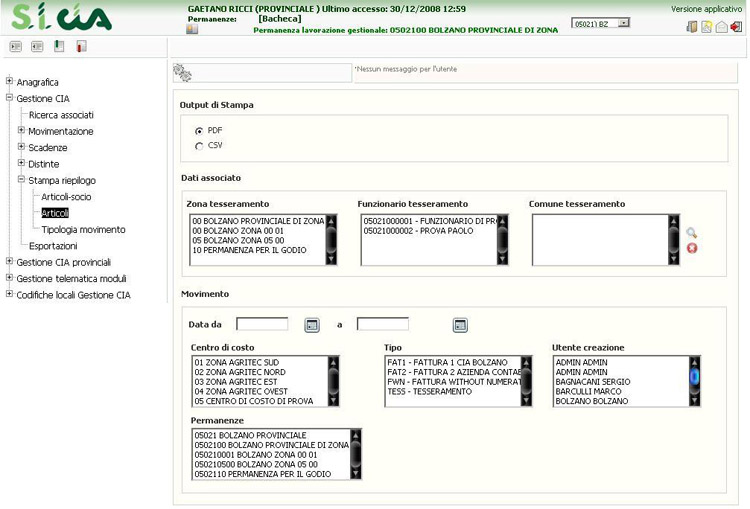Click the Tipo list scroll down arrow
750x509 pixels.
(526, 401)
